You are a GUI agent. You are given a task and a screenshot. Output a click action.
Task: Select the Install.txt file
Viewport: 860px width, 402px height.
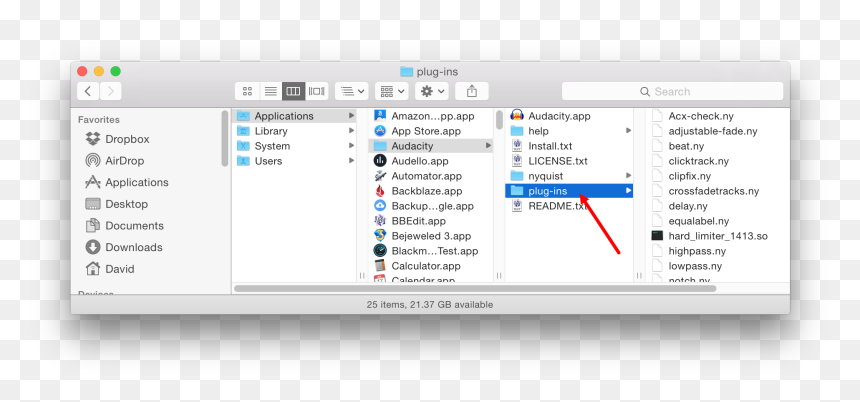(569, 146)
